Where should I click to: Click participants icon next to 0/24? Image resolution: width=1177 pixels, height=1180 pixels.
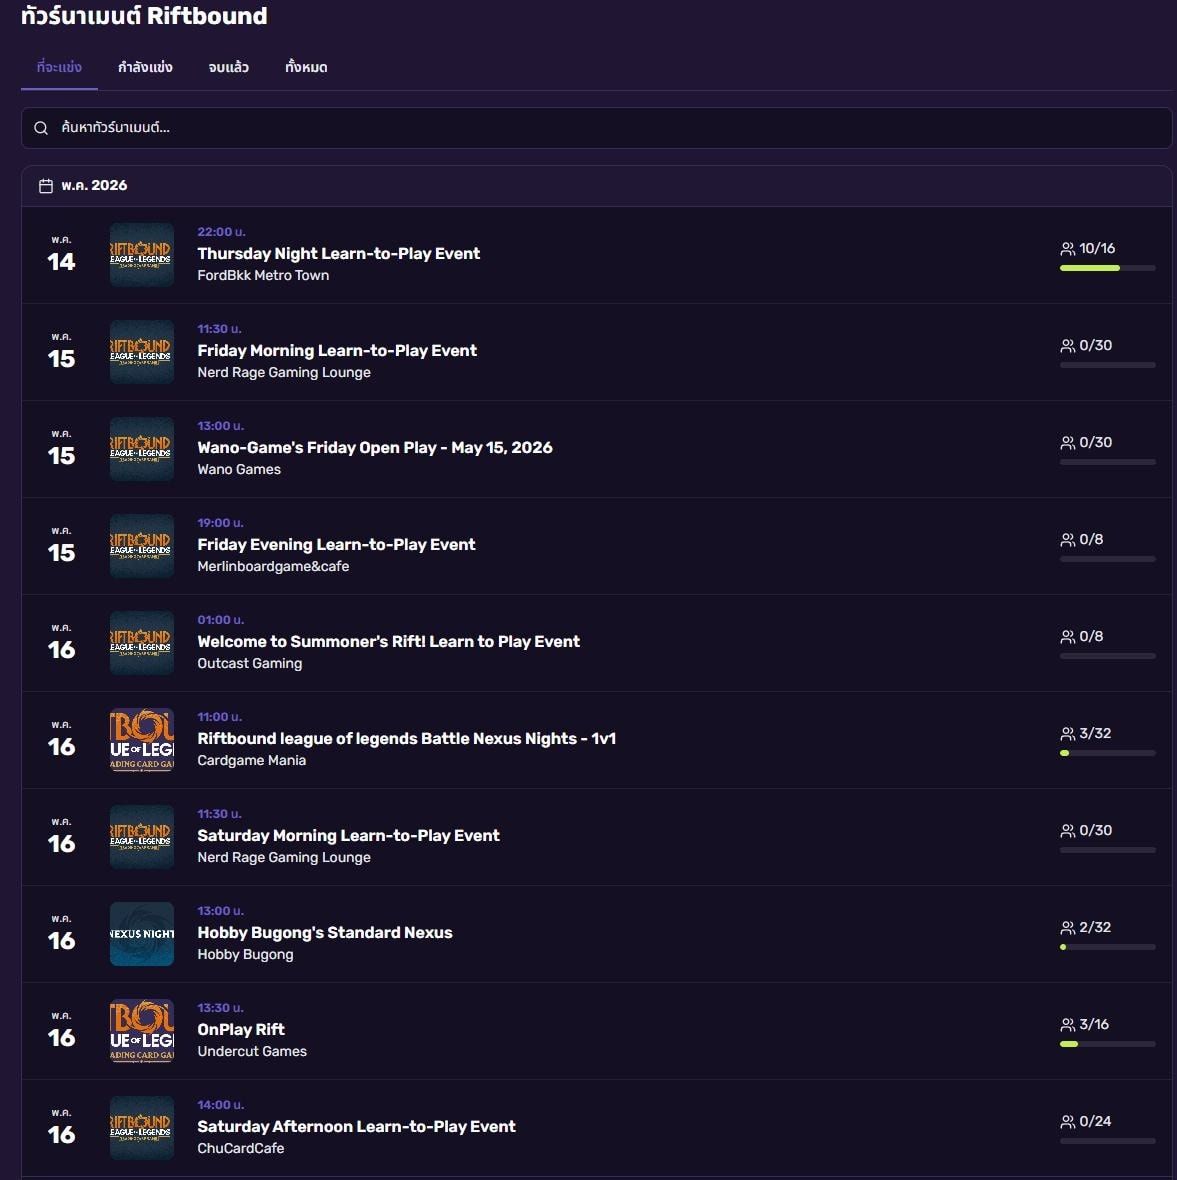click(x=1067, y=1122)
